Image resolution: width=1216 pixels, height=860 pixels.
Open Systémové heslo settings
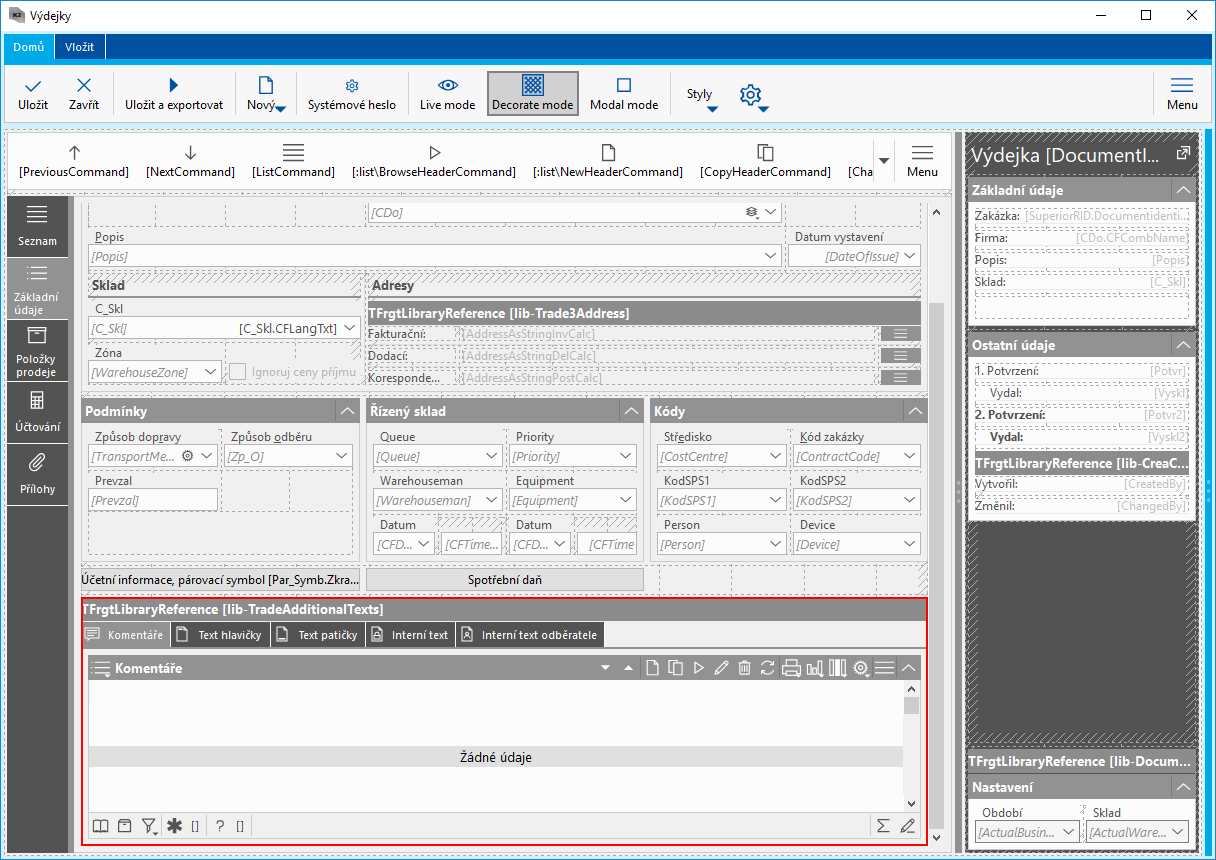351,93
